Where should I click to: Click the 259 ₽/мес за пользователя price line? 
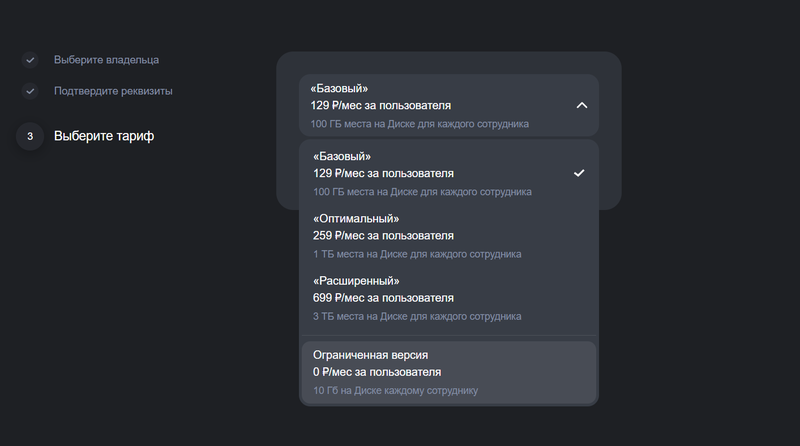[x=383, y=236]
